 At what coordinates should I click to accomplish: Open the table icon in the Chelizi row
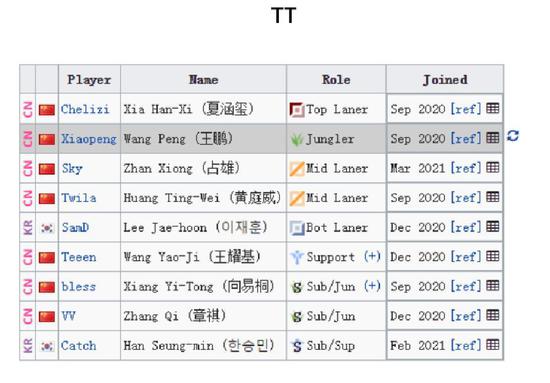[x=492, y=108]
